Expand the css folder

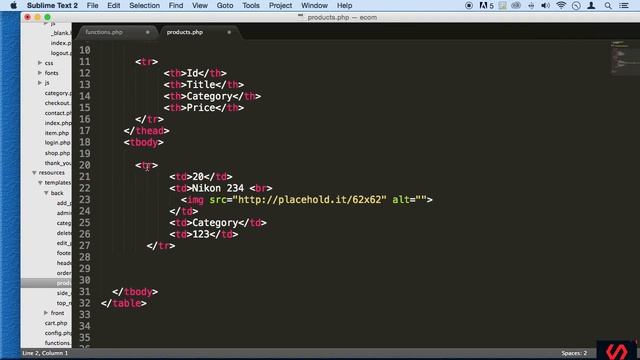pos(40,63)
